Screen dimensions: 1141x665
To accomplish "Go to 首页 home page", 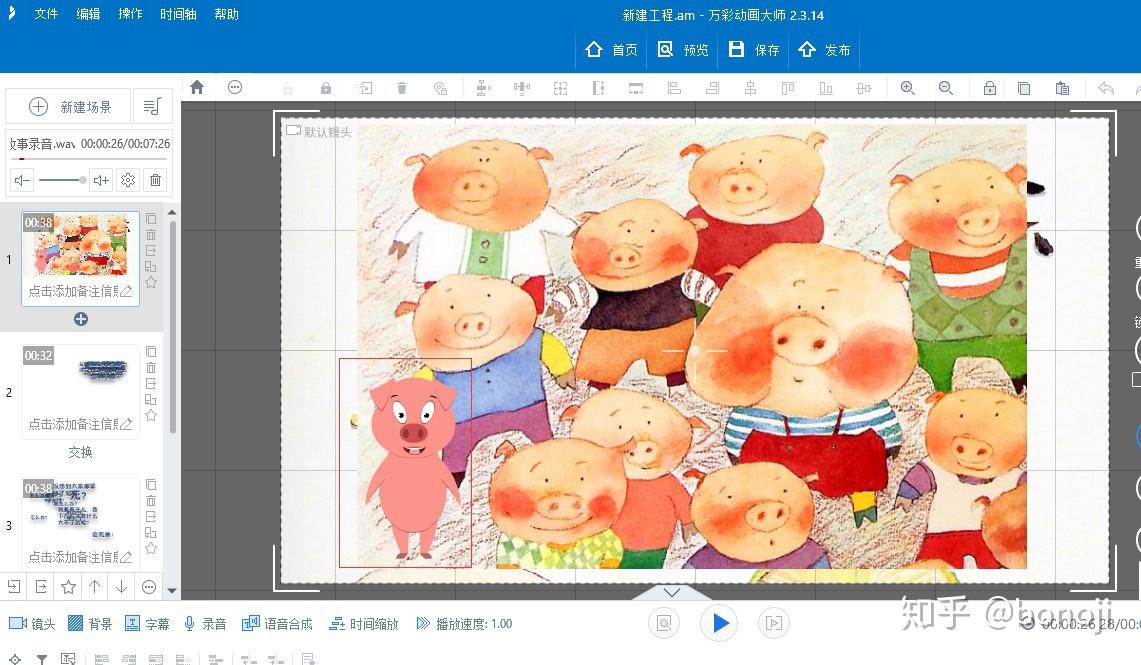I will (611, 49).
